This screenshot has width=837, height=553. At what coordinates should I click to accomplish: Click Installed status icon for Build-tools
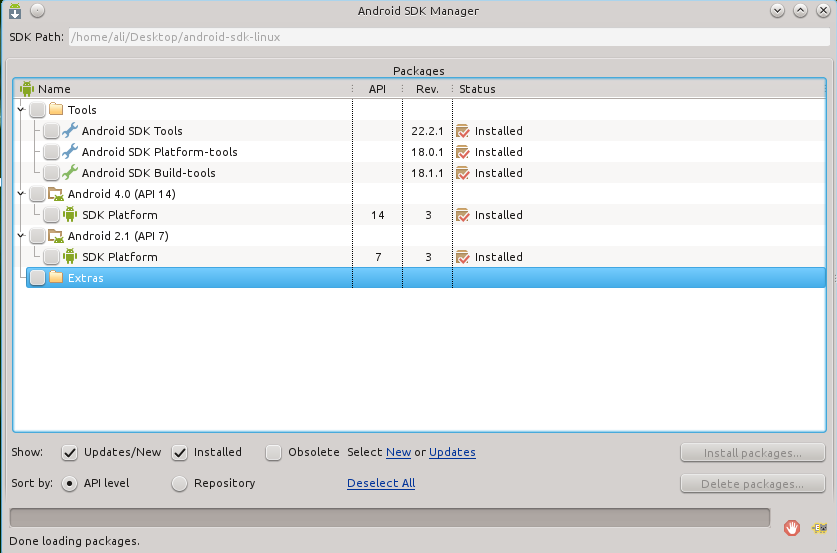tap(462, 173)
